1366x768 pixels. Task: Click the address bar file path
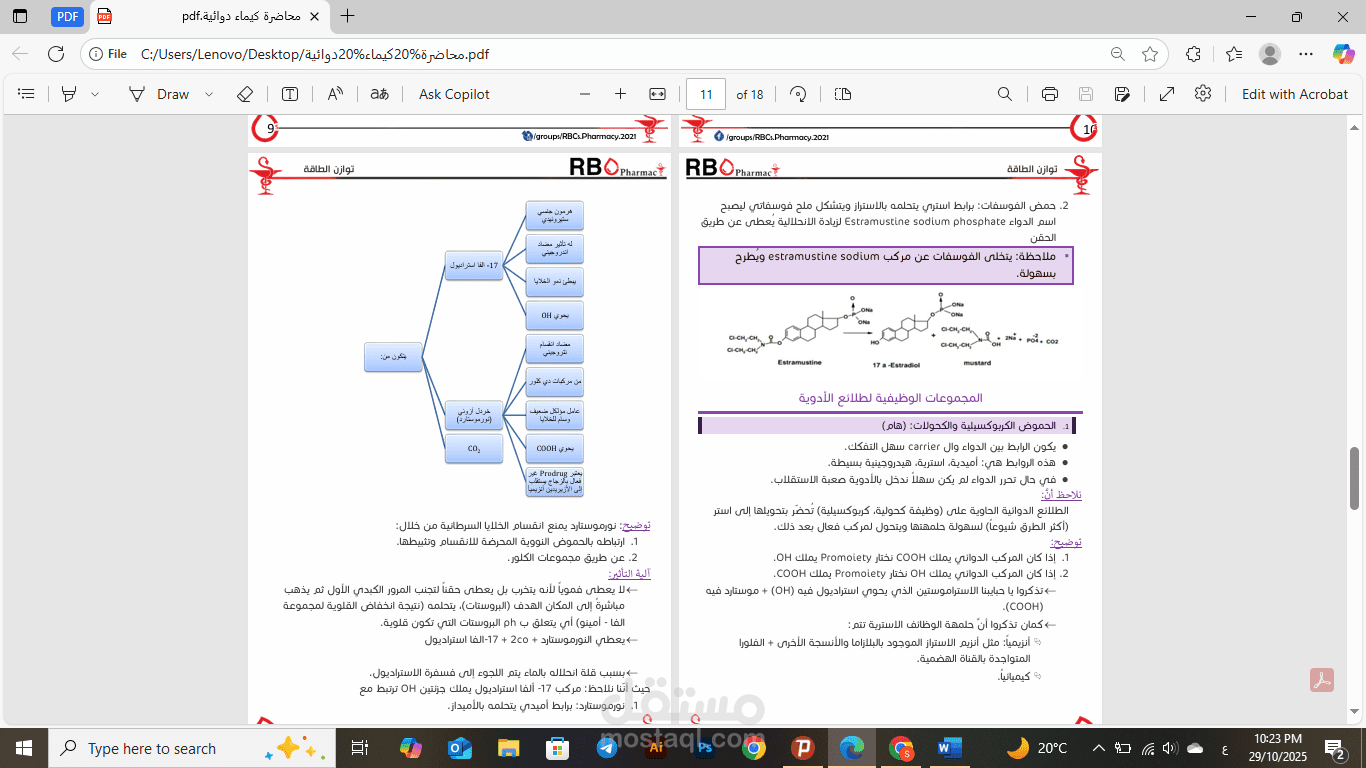click(315, 54)
